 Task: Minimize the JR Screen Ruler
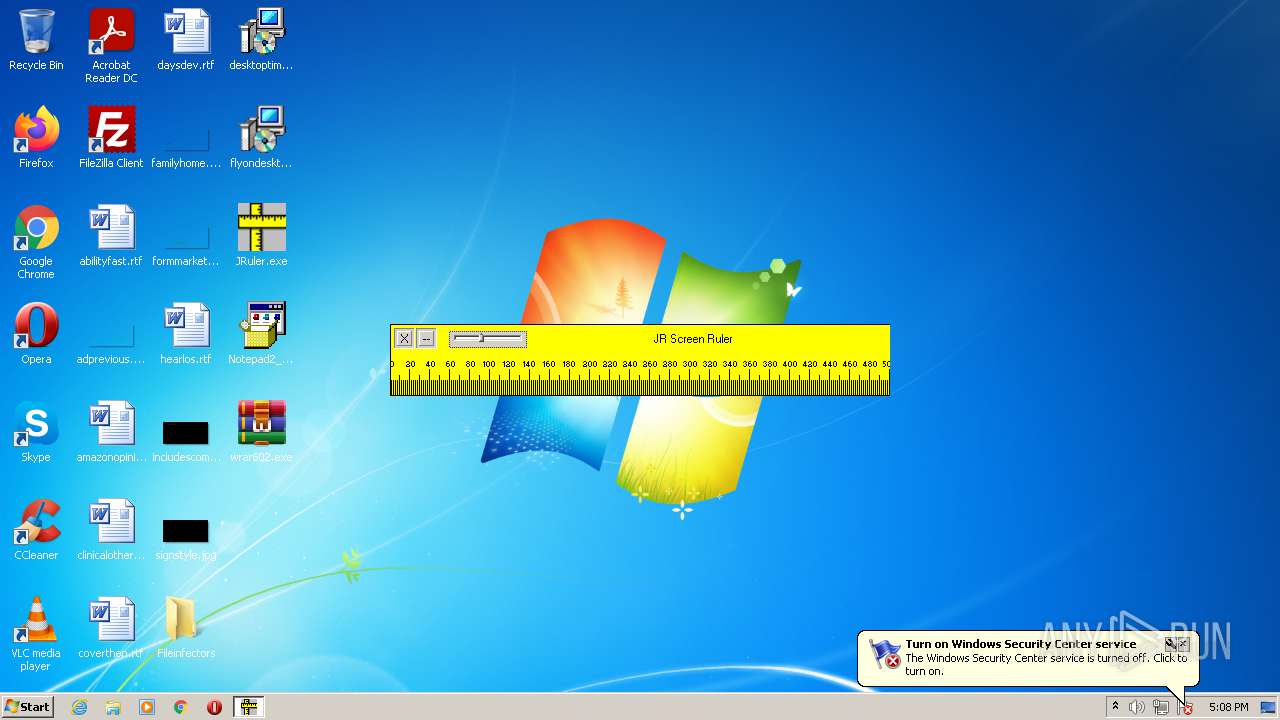pyautogui.click(x=426, y=339)
